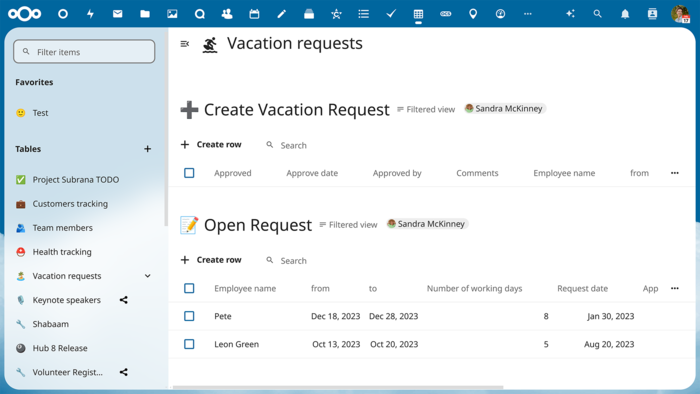This screenshot has width=700, height=394.
Task: Check the checkbox for Pete's row
Action: (x=189, y=316)
